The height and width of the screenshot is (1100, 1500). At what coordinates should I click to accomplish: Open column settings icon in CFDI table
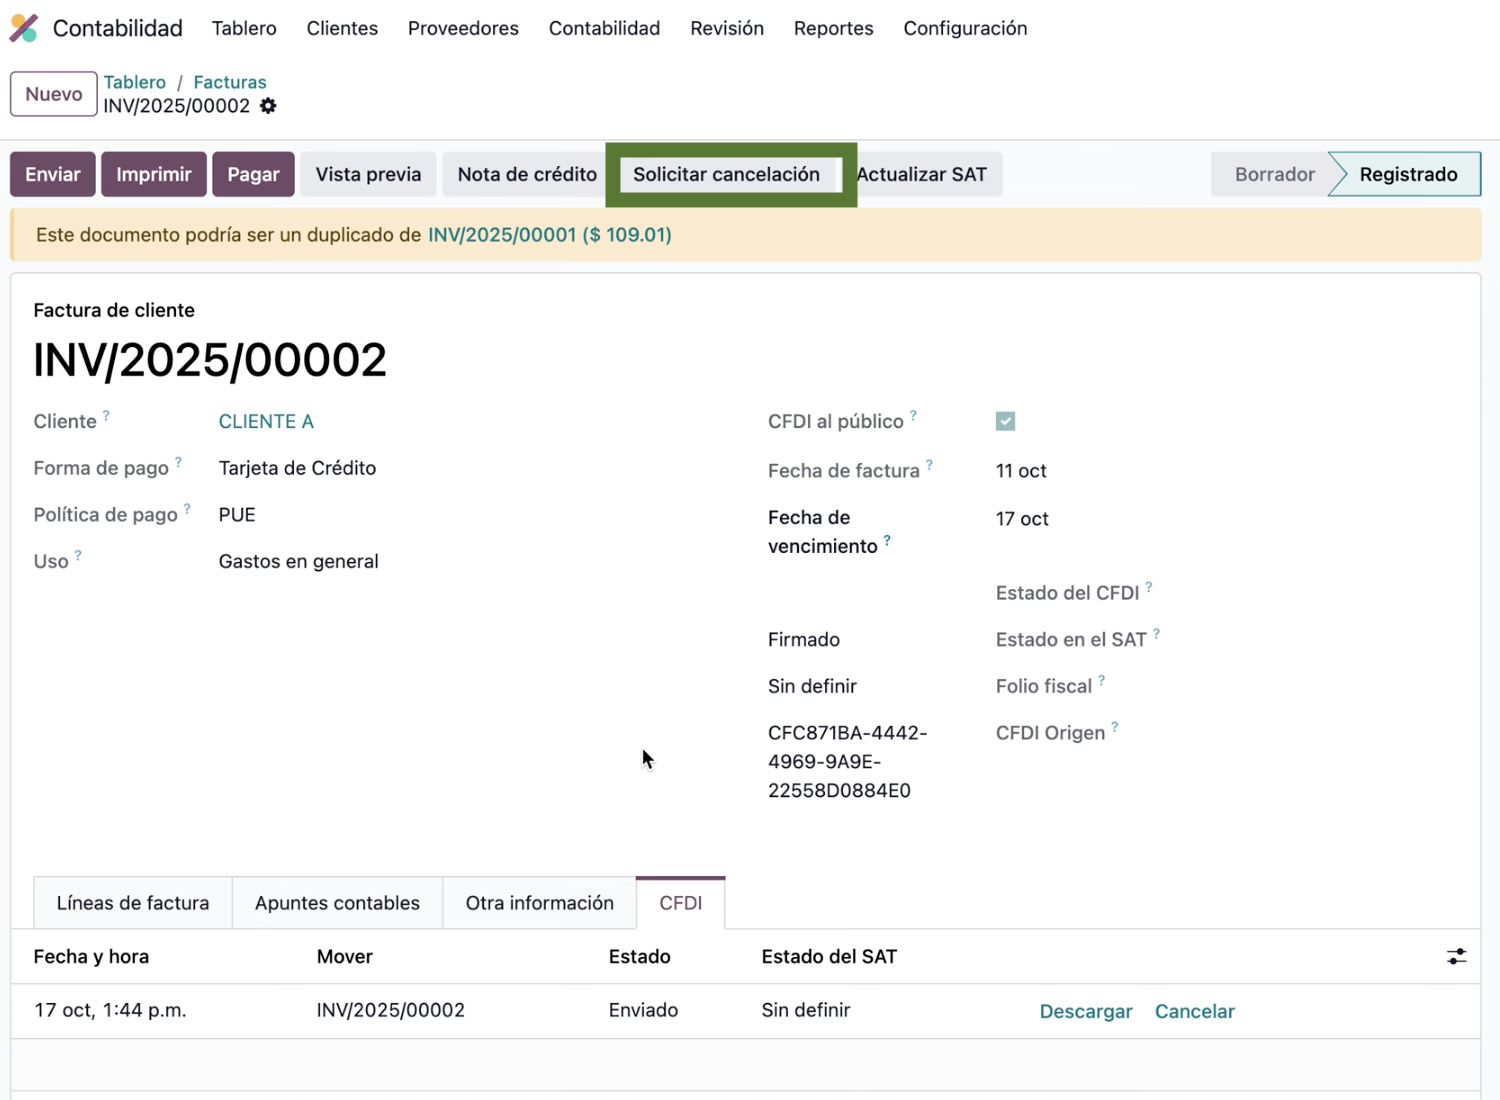pyautogui.click(x=1456, y=957)
